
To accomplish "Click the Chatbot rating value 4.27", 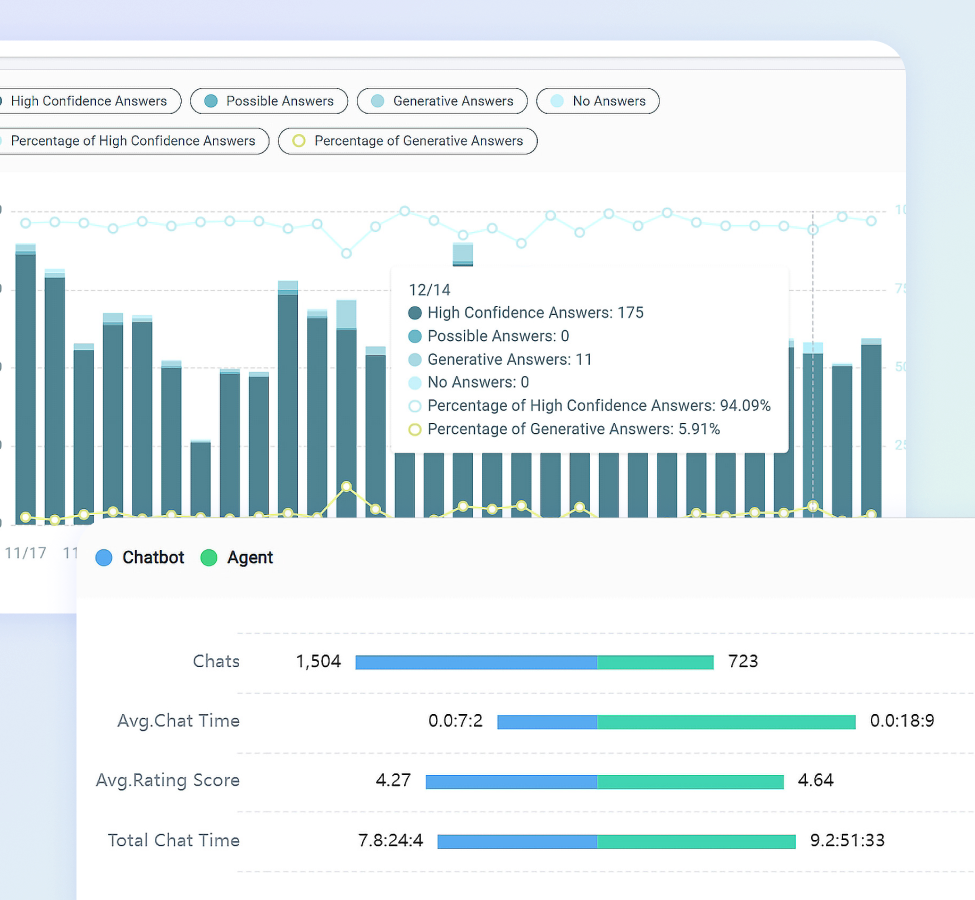I will [x=393, y=781].
